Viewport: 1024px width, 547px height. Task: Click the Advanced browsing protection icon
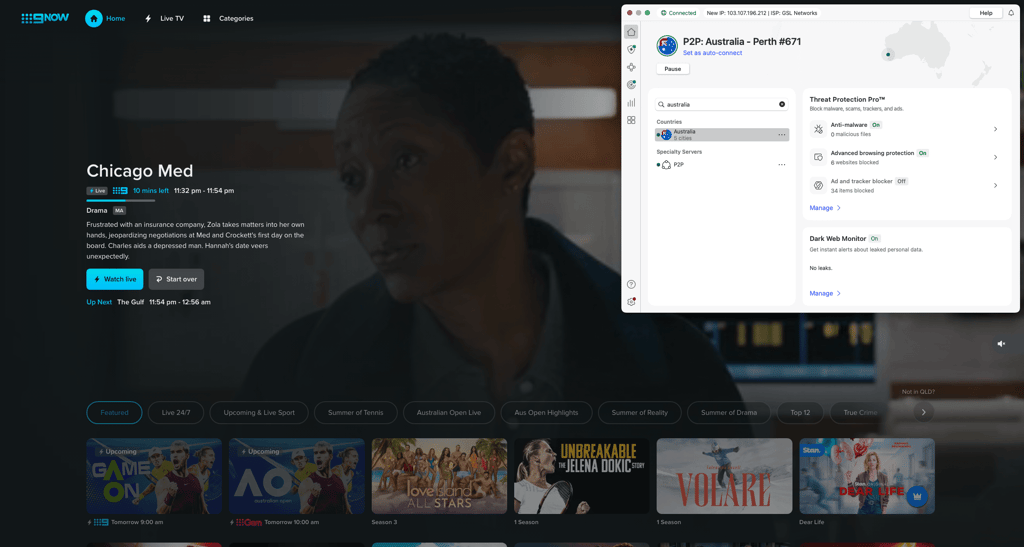pyautogui.click(x=818, y=157)
